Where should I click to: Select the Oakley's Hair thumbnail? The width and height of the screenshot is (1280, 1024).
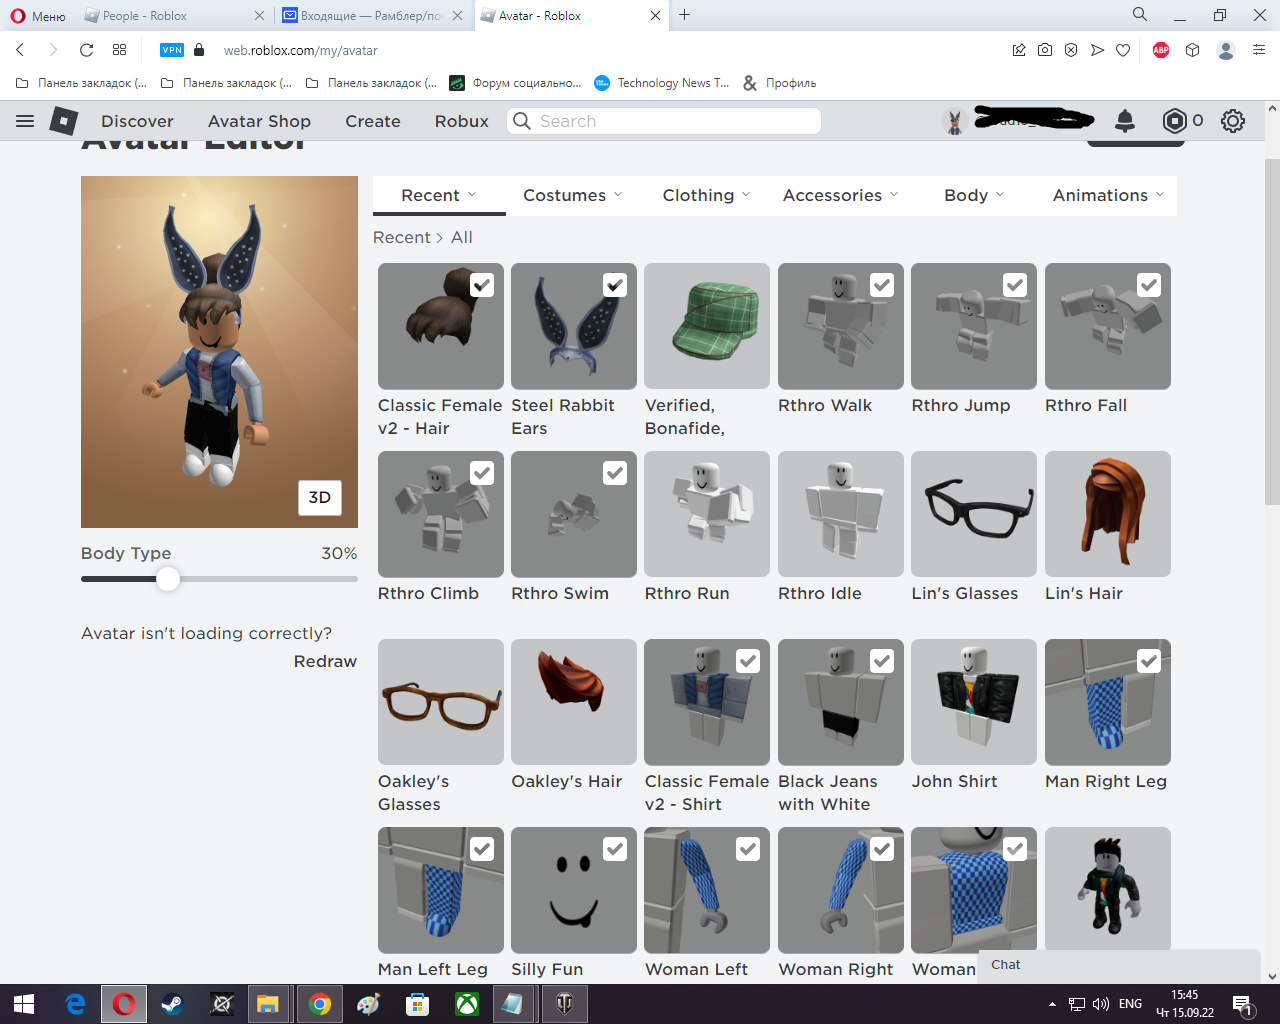574,702
